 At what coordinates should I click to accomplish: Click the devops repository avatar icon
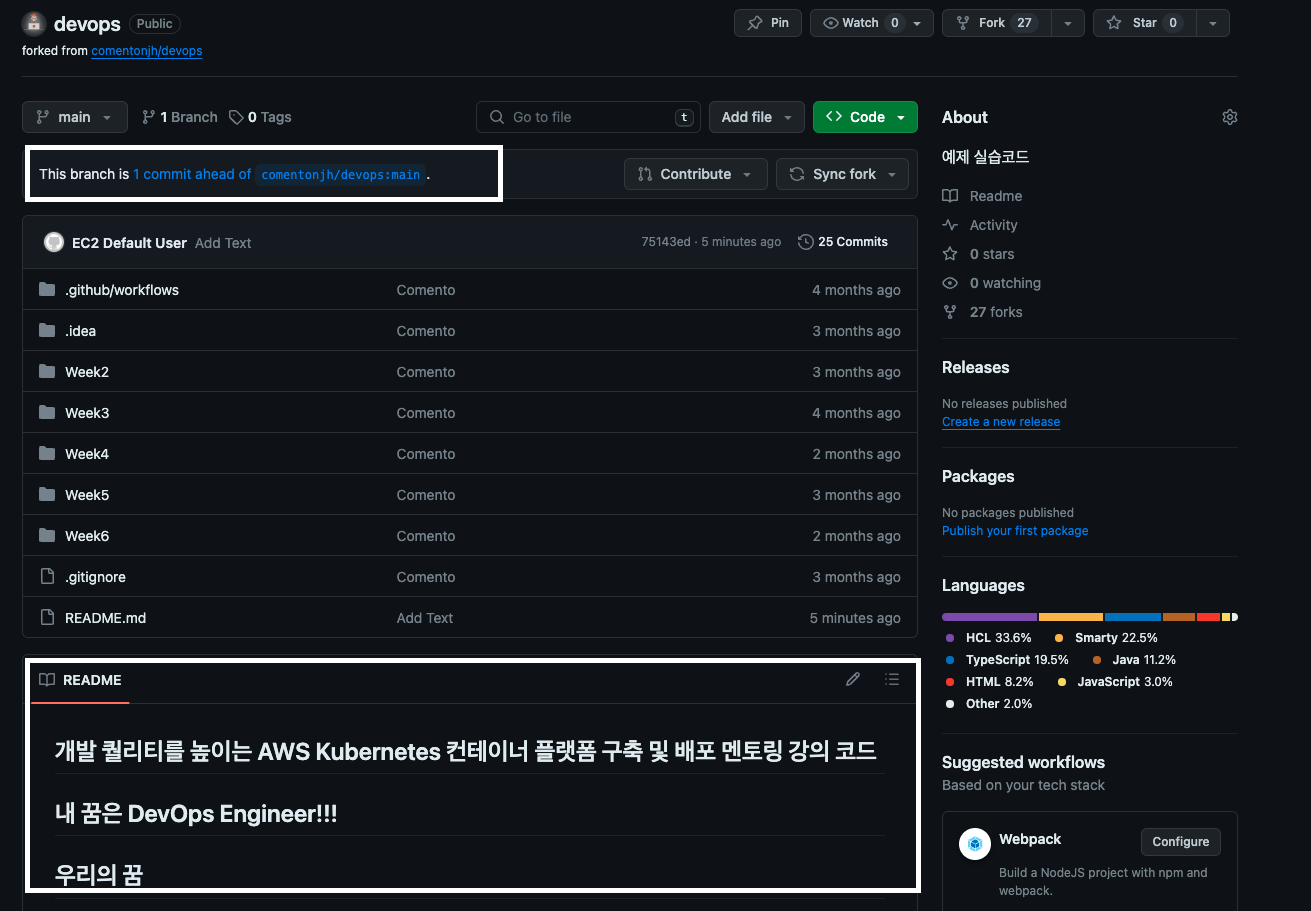(34, 24)
